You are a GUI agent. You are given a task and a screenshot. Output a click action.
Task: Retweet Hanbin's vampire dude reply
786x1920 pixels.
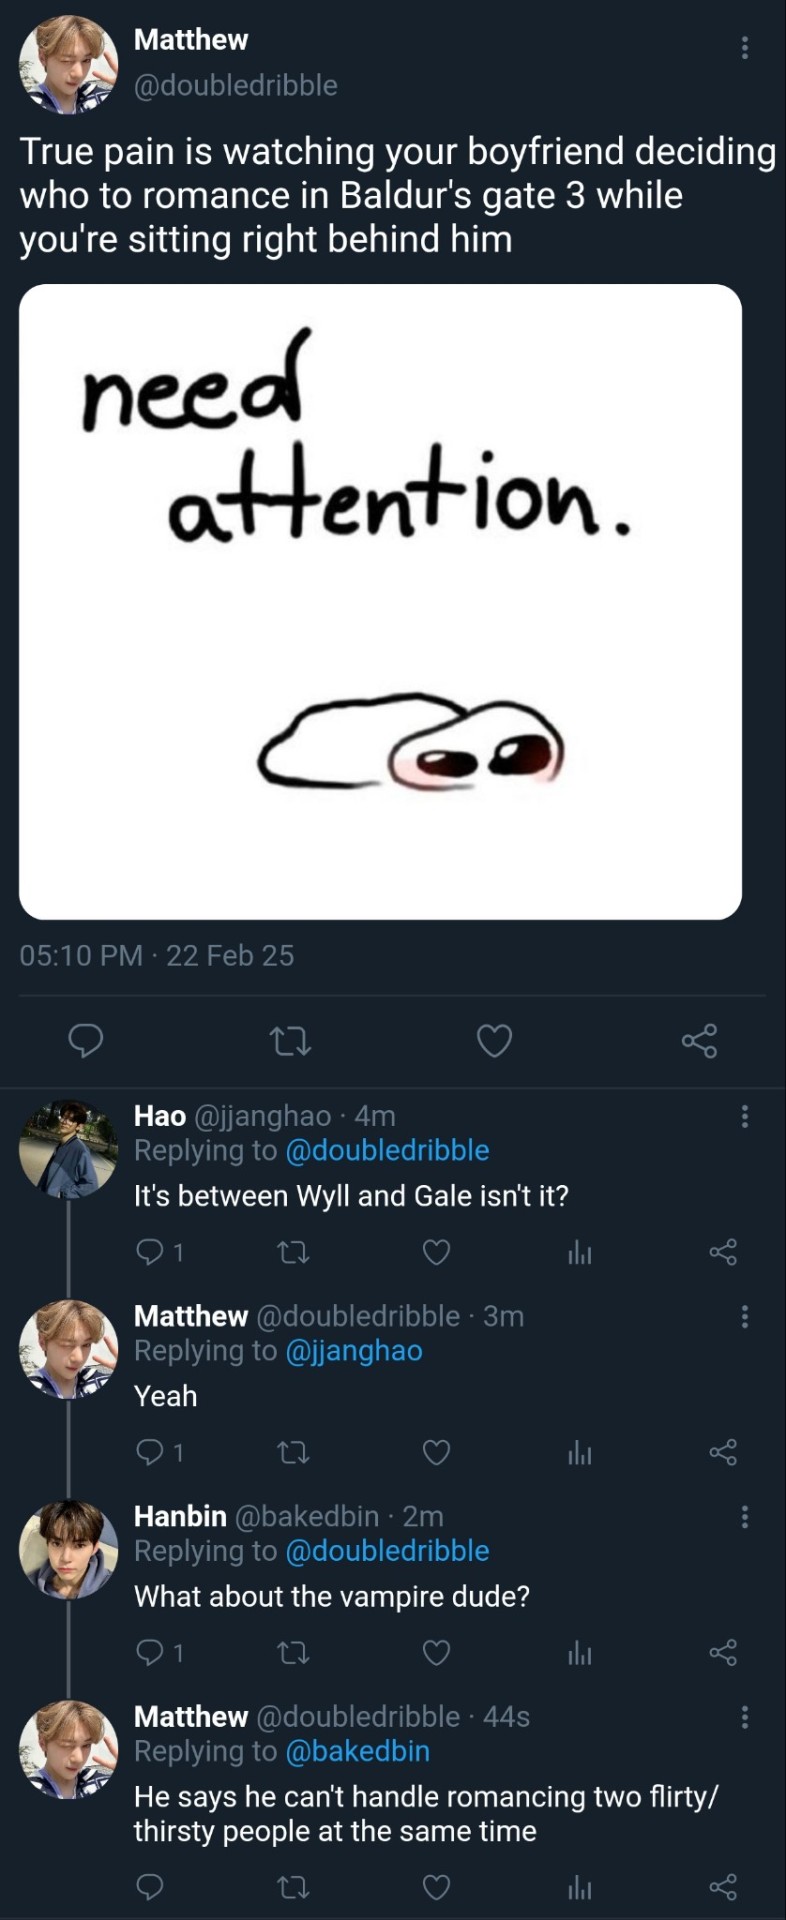pyautogui.click(x=293, y=1653)
